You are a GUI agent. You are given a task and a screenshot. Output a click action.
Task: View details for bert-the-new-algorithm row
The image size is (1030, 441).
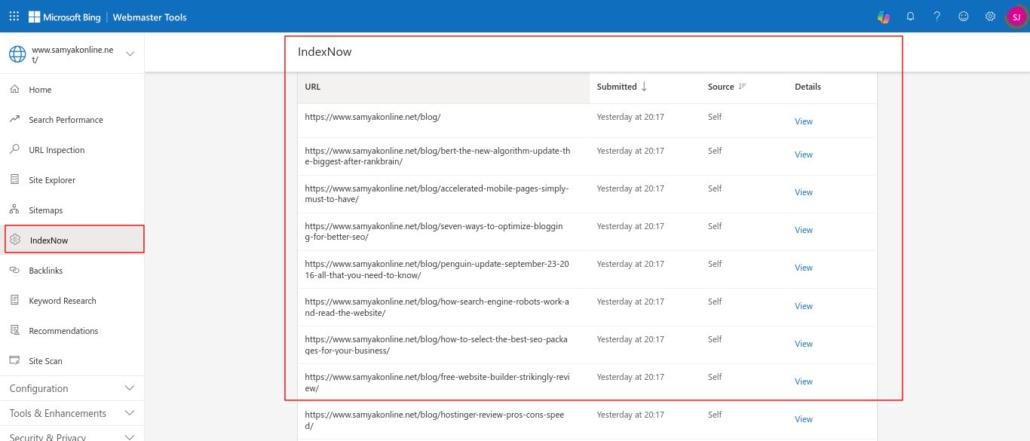[x=803, y=154]
